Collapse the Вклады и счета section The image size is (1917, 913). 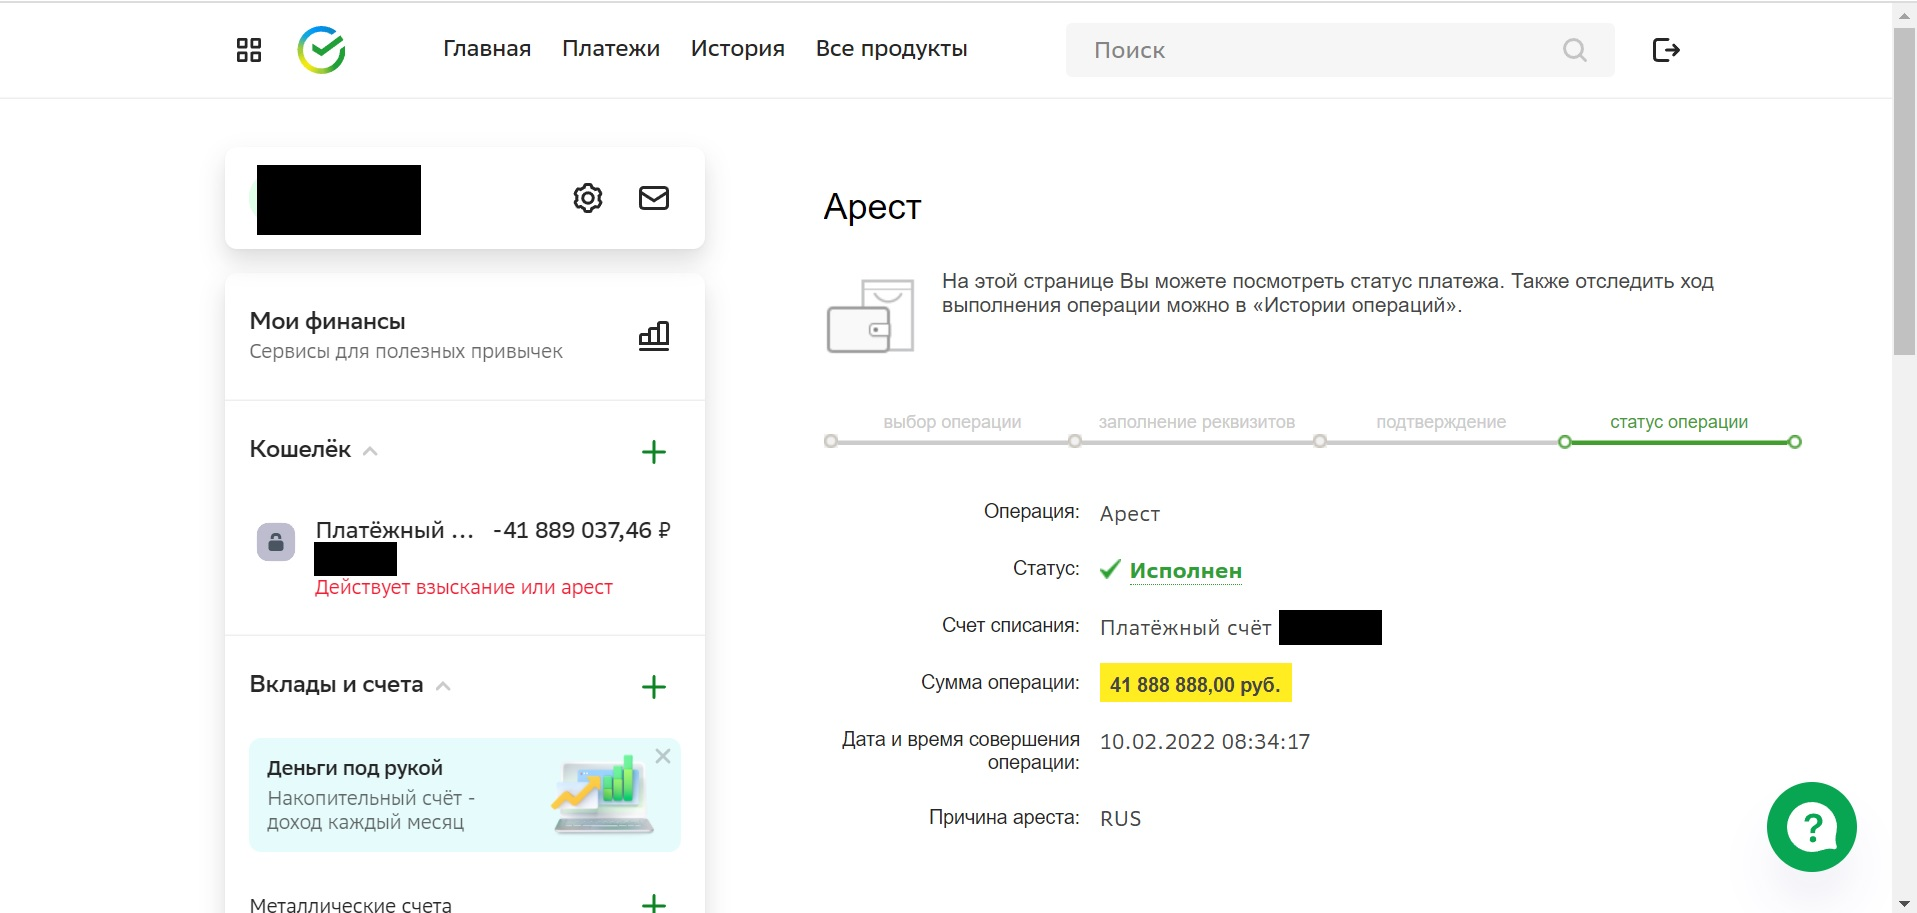click(x=443, y=686)
